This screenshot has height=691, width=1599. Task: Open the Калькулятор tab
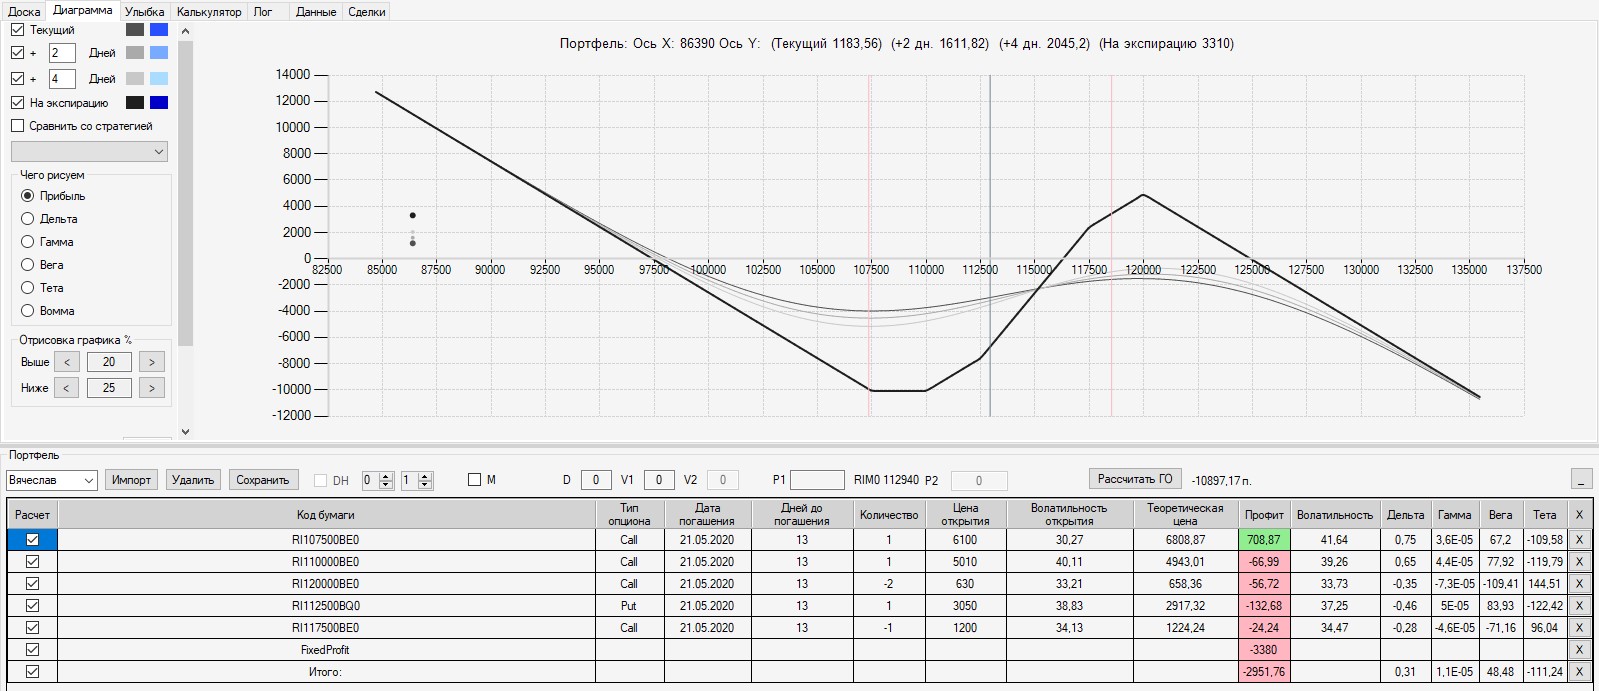[x=209, y=12]
